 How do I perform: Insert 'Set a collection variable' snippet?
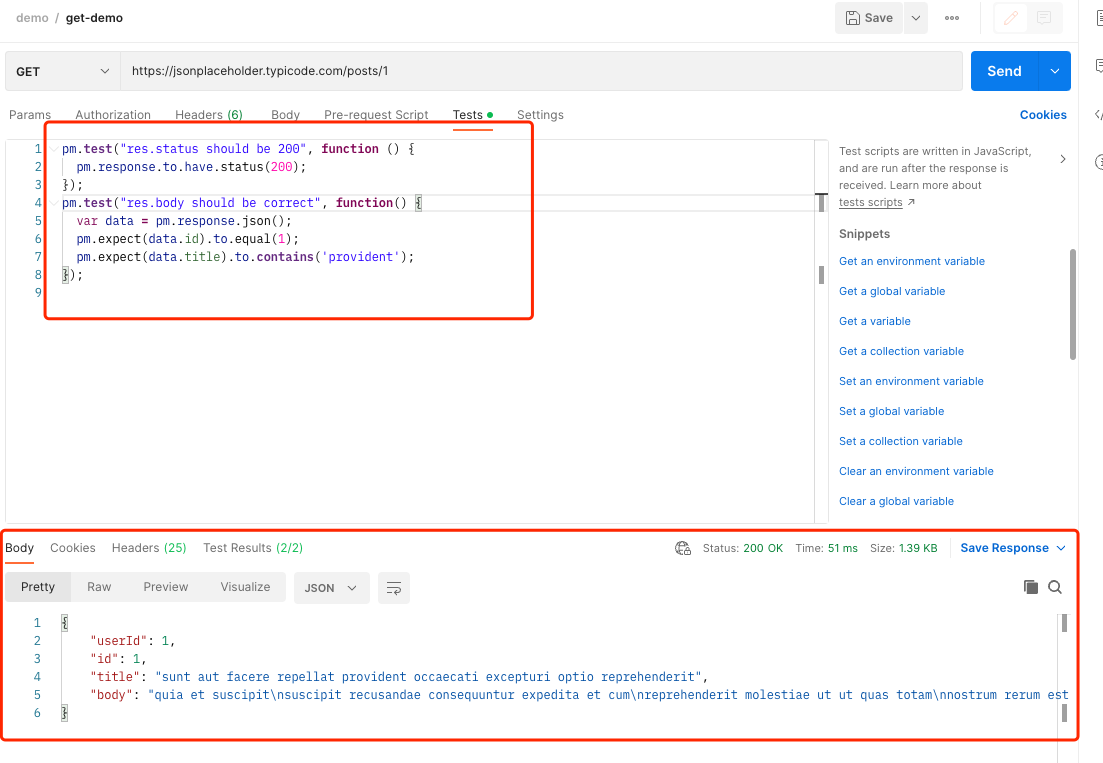[x=900, y=441]
